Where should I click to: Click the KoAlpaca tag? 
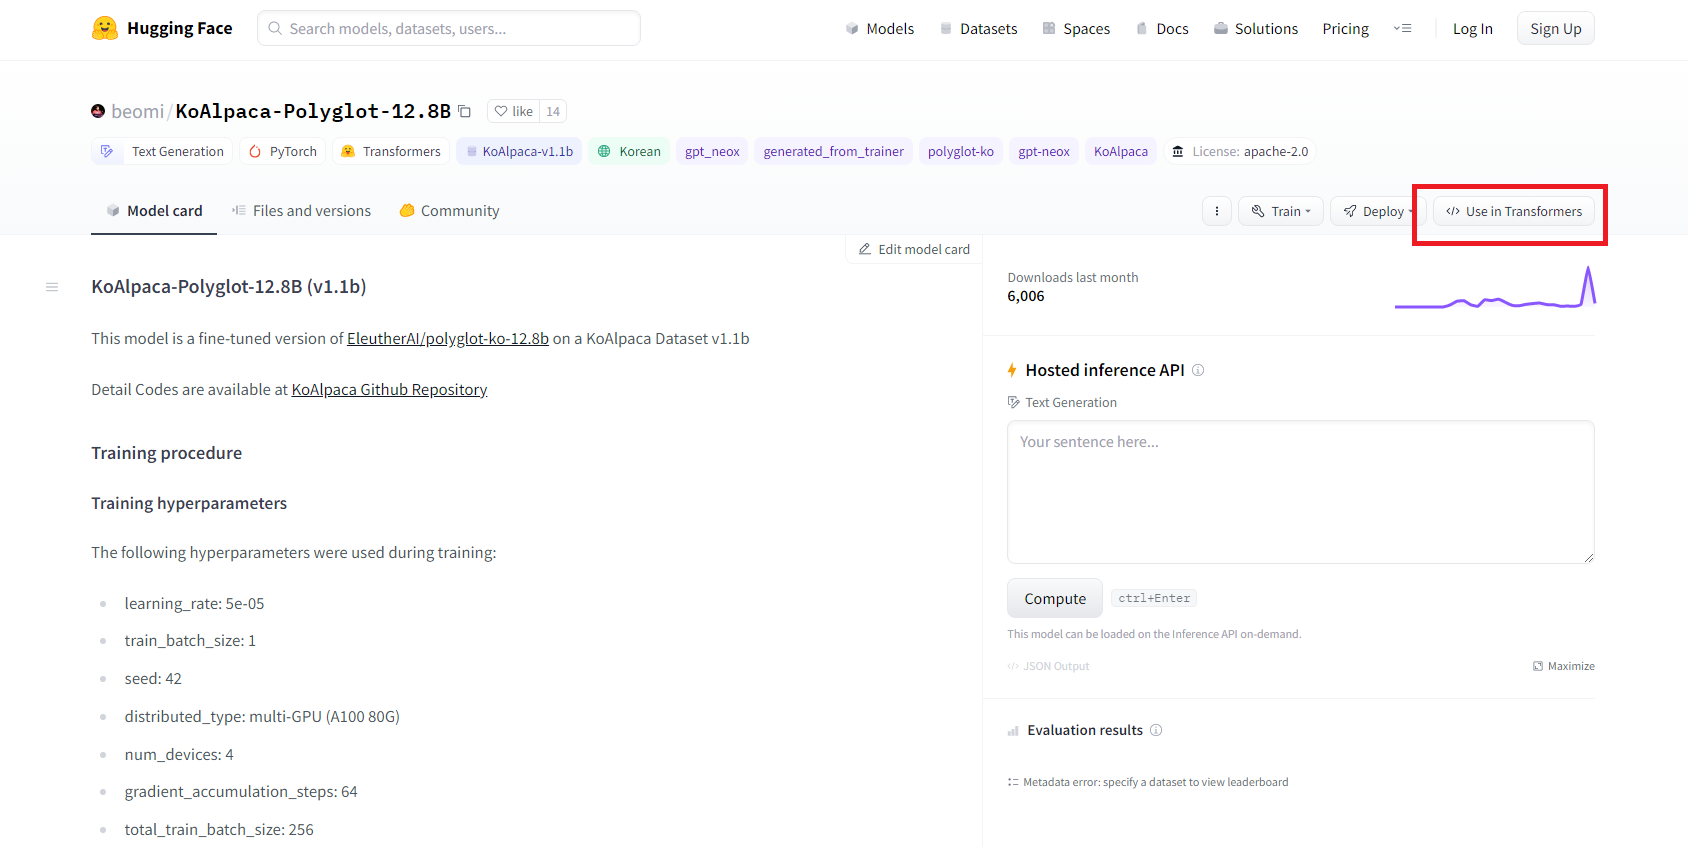pyautogui.click(x=1121, y=151)
